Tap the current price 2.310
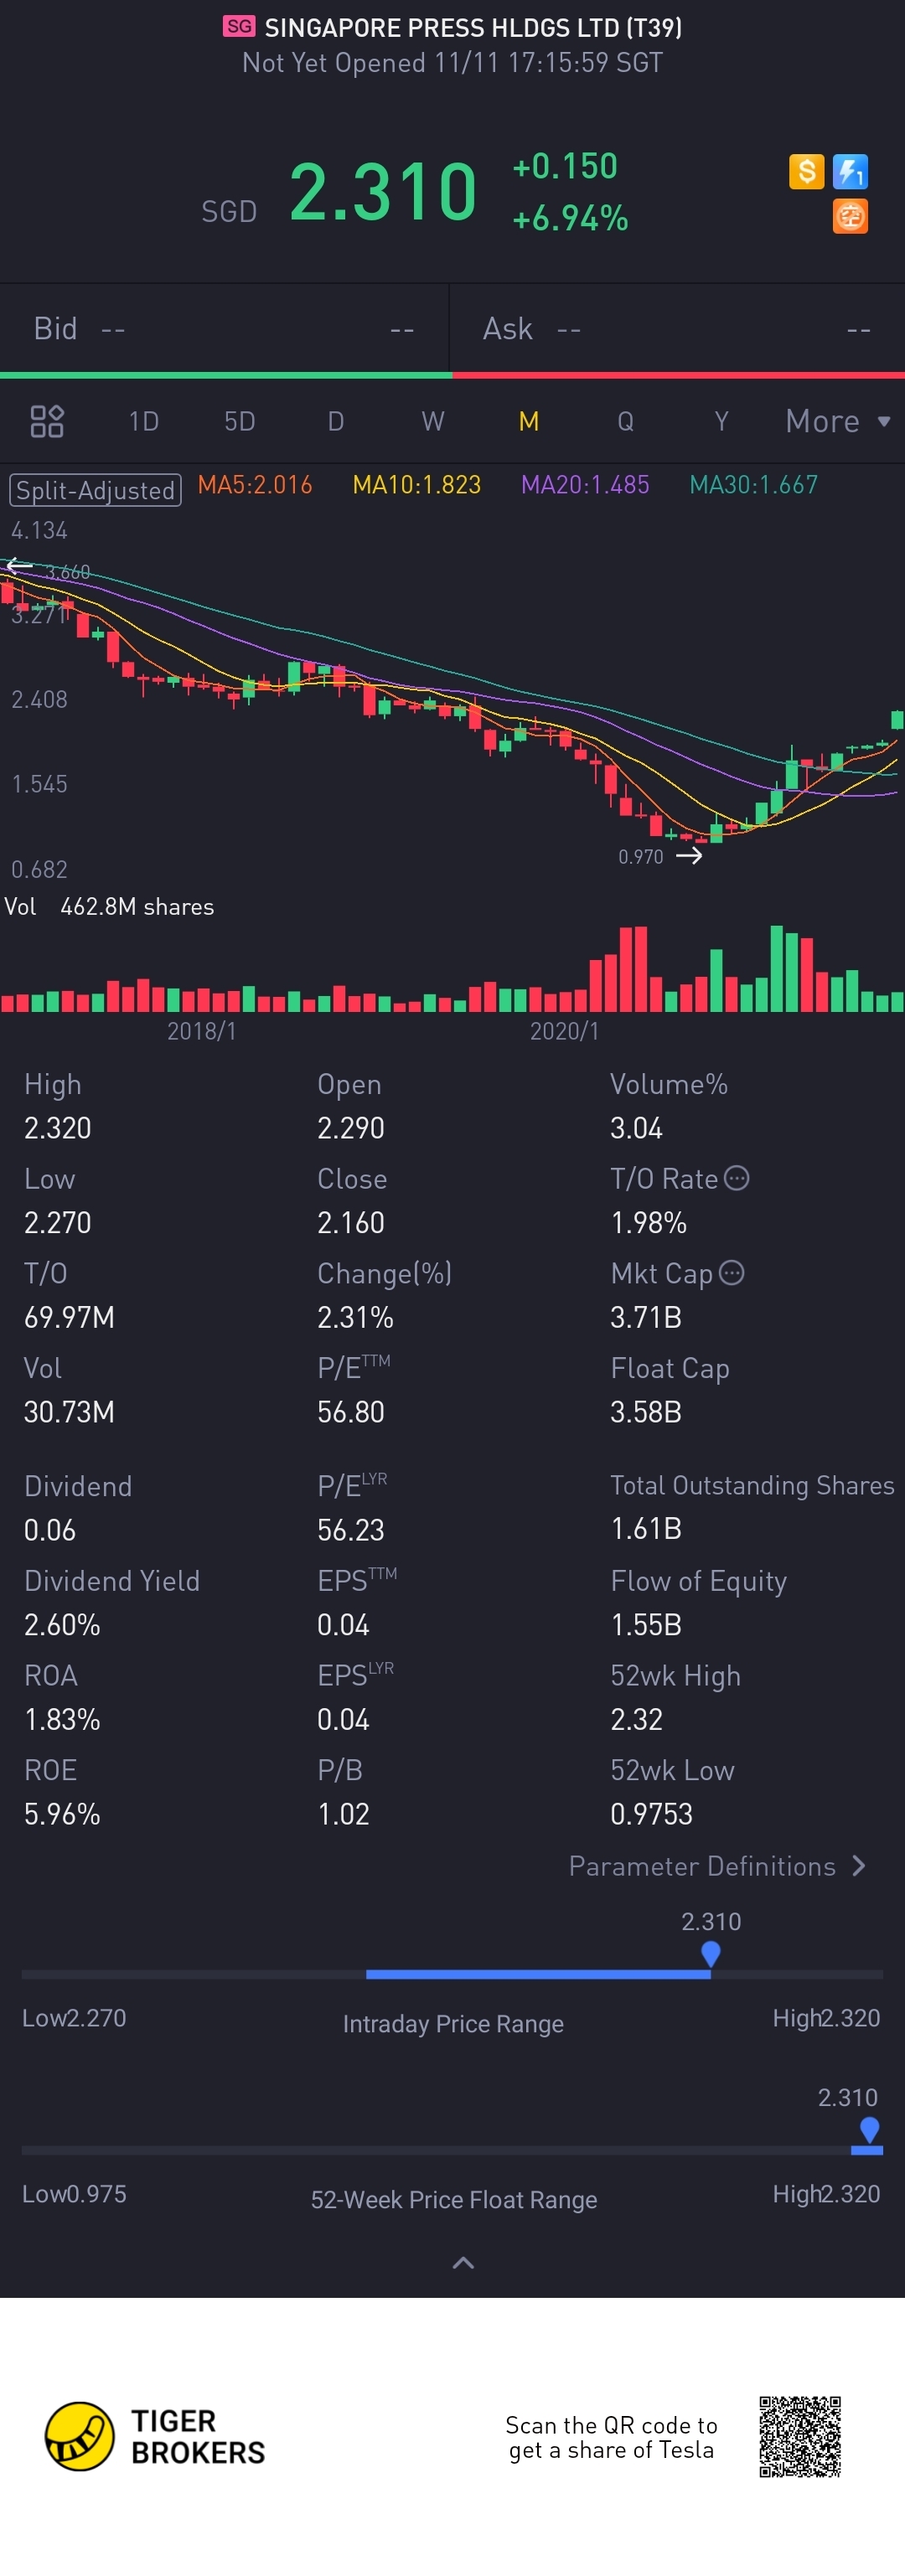The width and height of the screenshot is (905, 2576). (383, 191)
